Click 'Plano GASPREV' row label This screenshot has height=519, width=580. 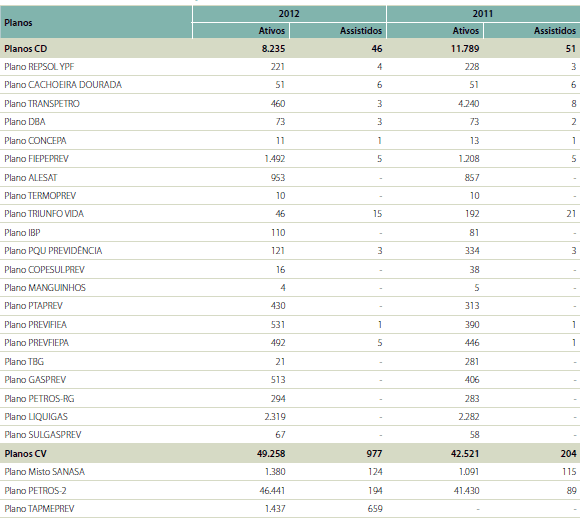tap(35, 380)
